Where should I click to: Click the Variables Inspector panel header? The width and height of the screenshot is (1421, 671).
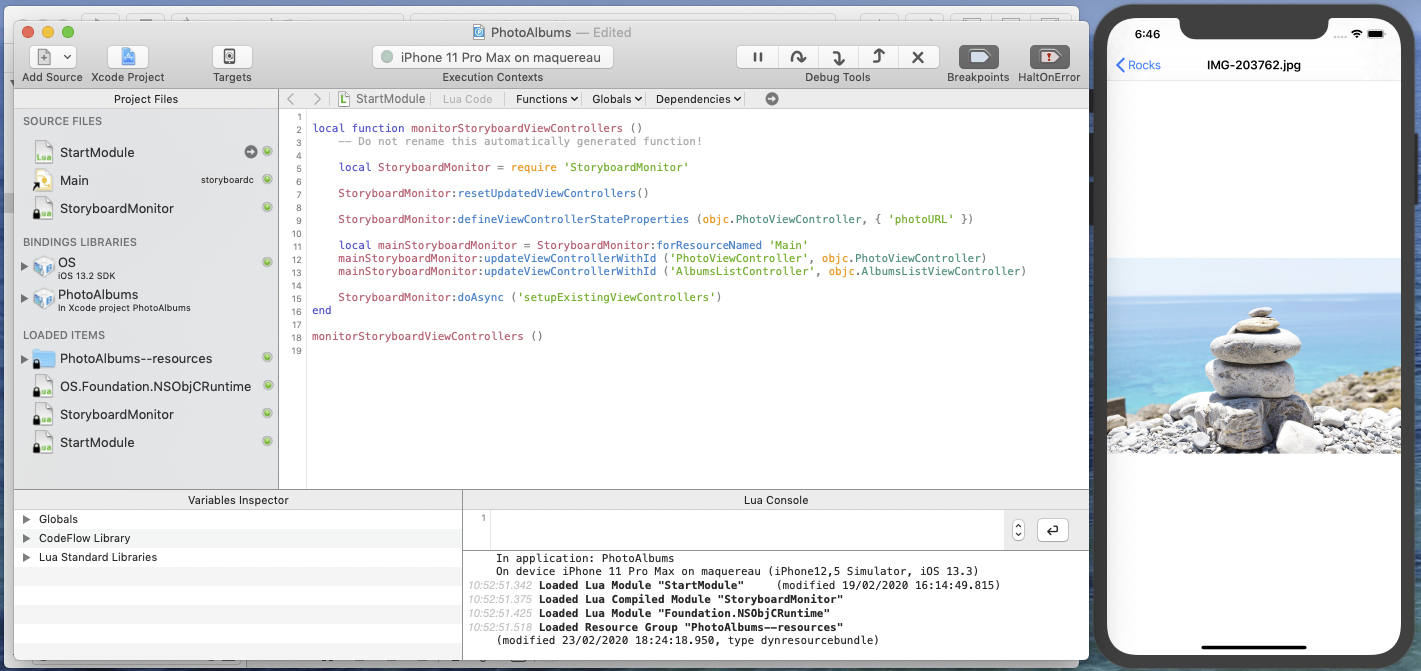[238, 500]
